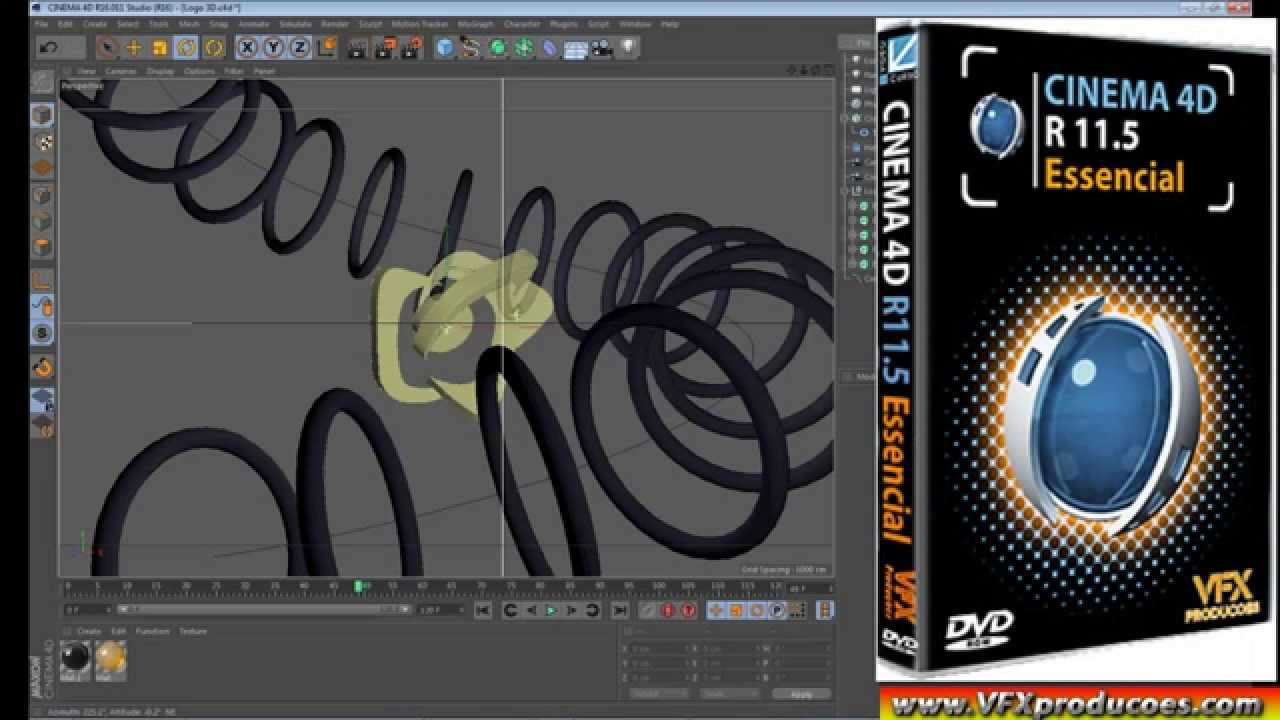Toggle Viewport Solo S icon

coord(42,332)
